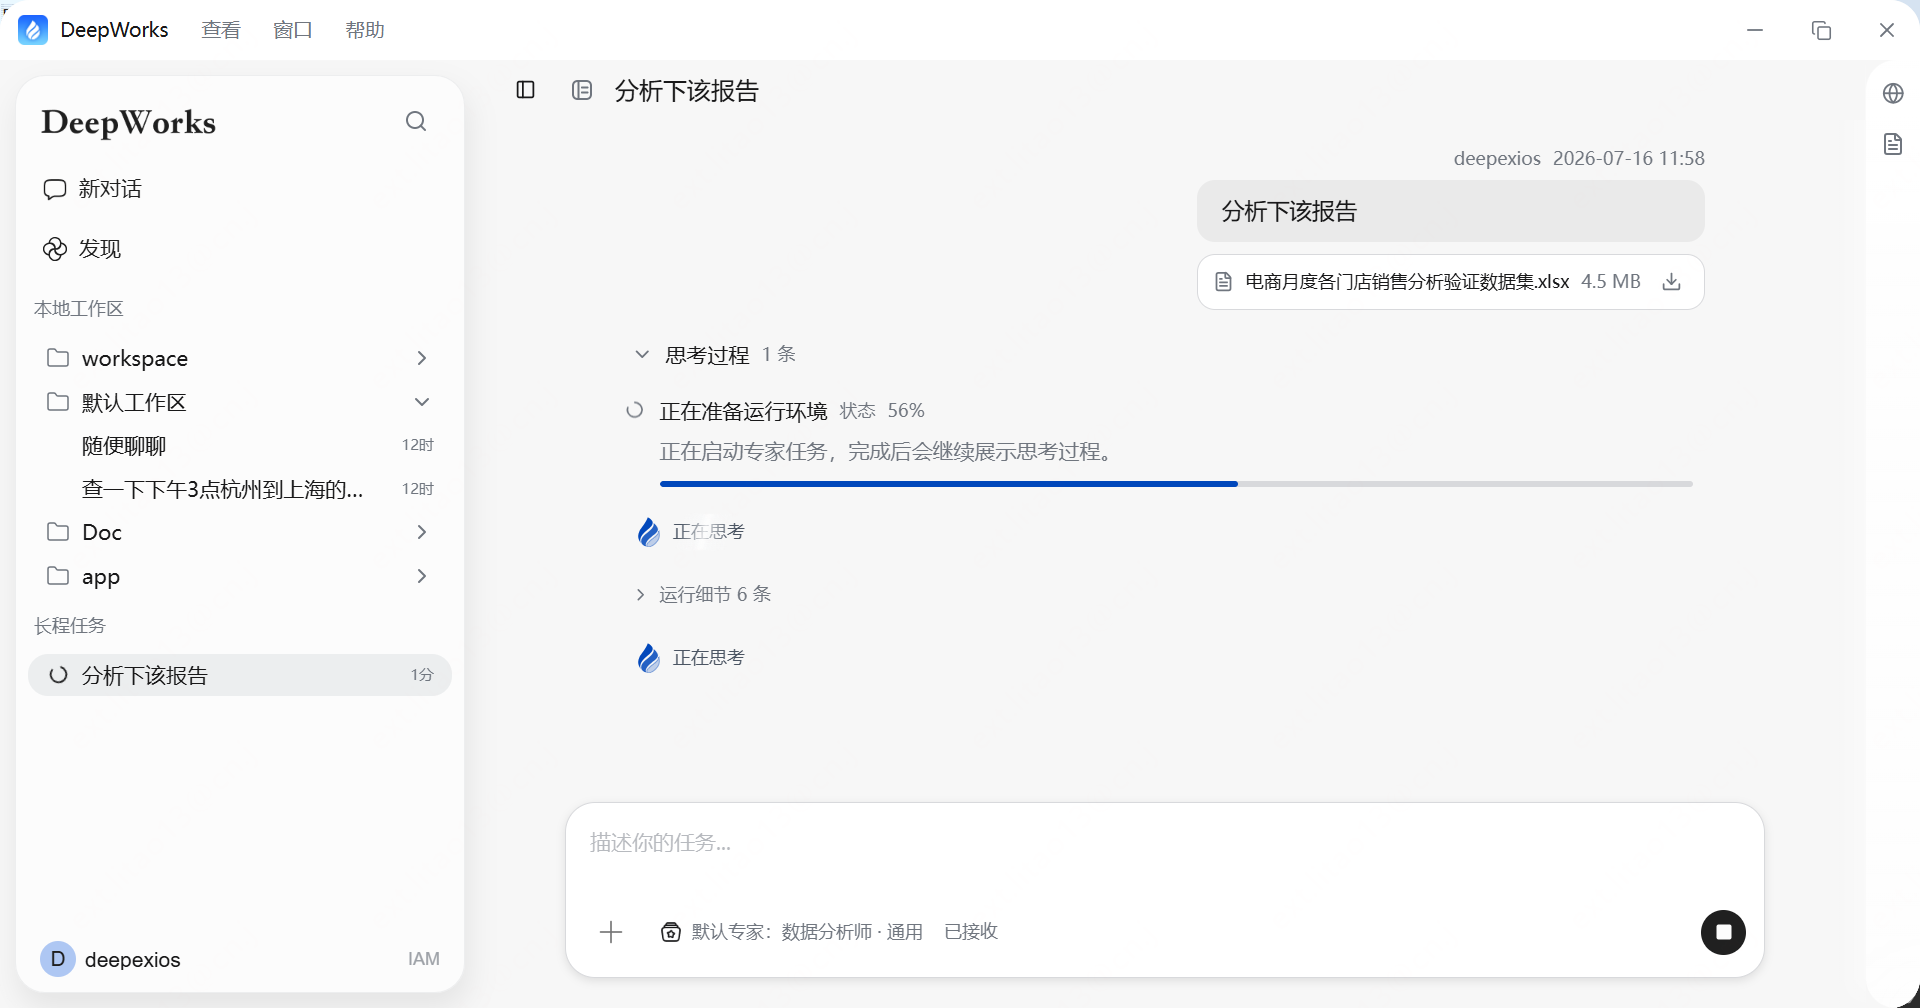This screenshot has height=1008, width=1920.
Task: Click the globe icon in right rail
Action: [x=1893, y=93]
